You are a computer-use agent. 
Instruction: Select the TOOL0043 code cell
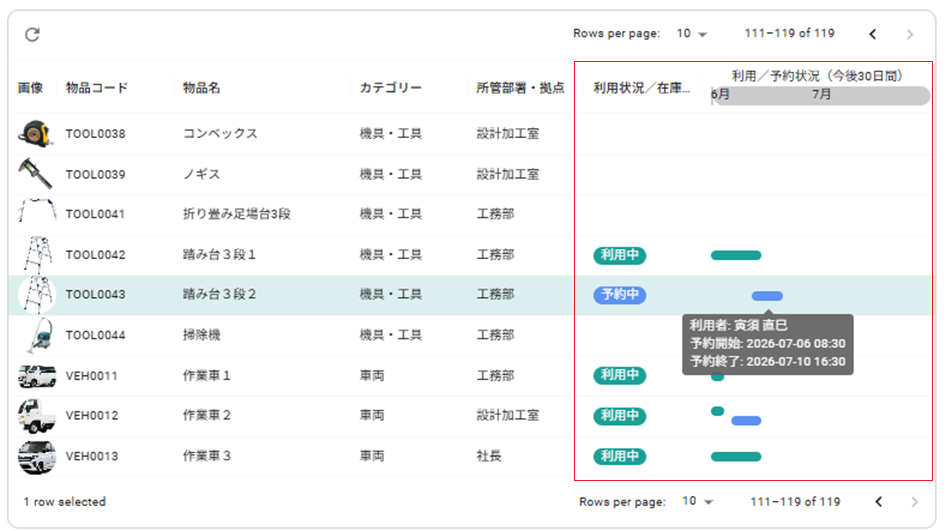[95, 294]
